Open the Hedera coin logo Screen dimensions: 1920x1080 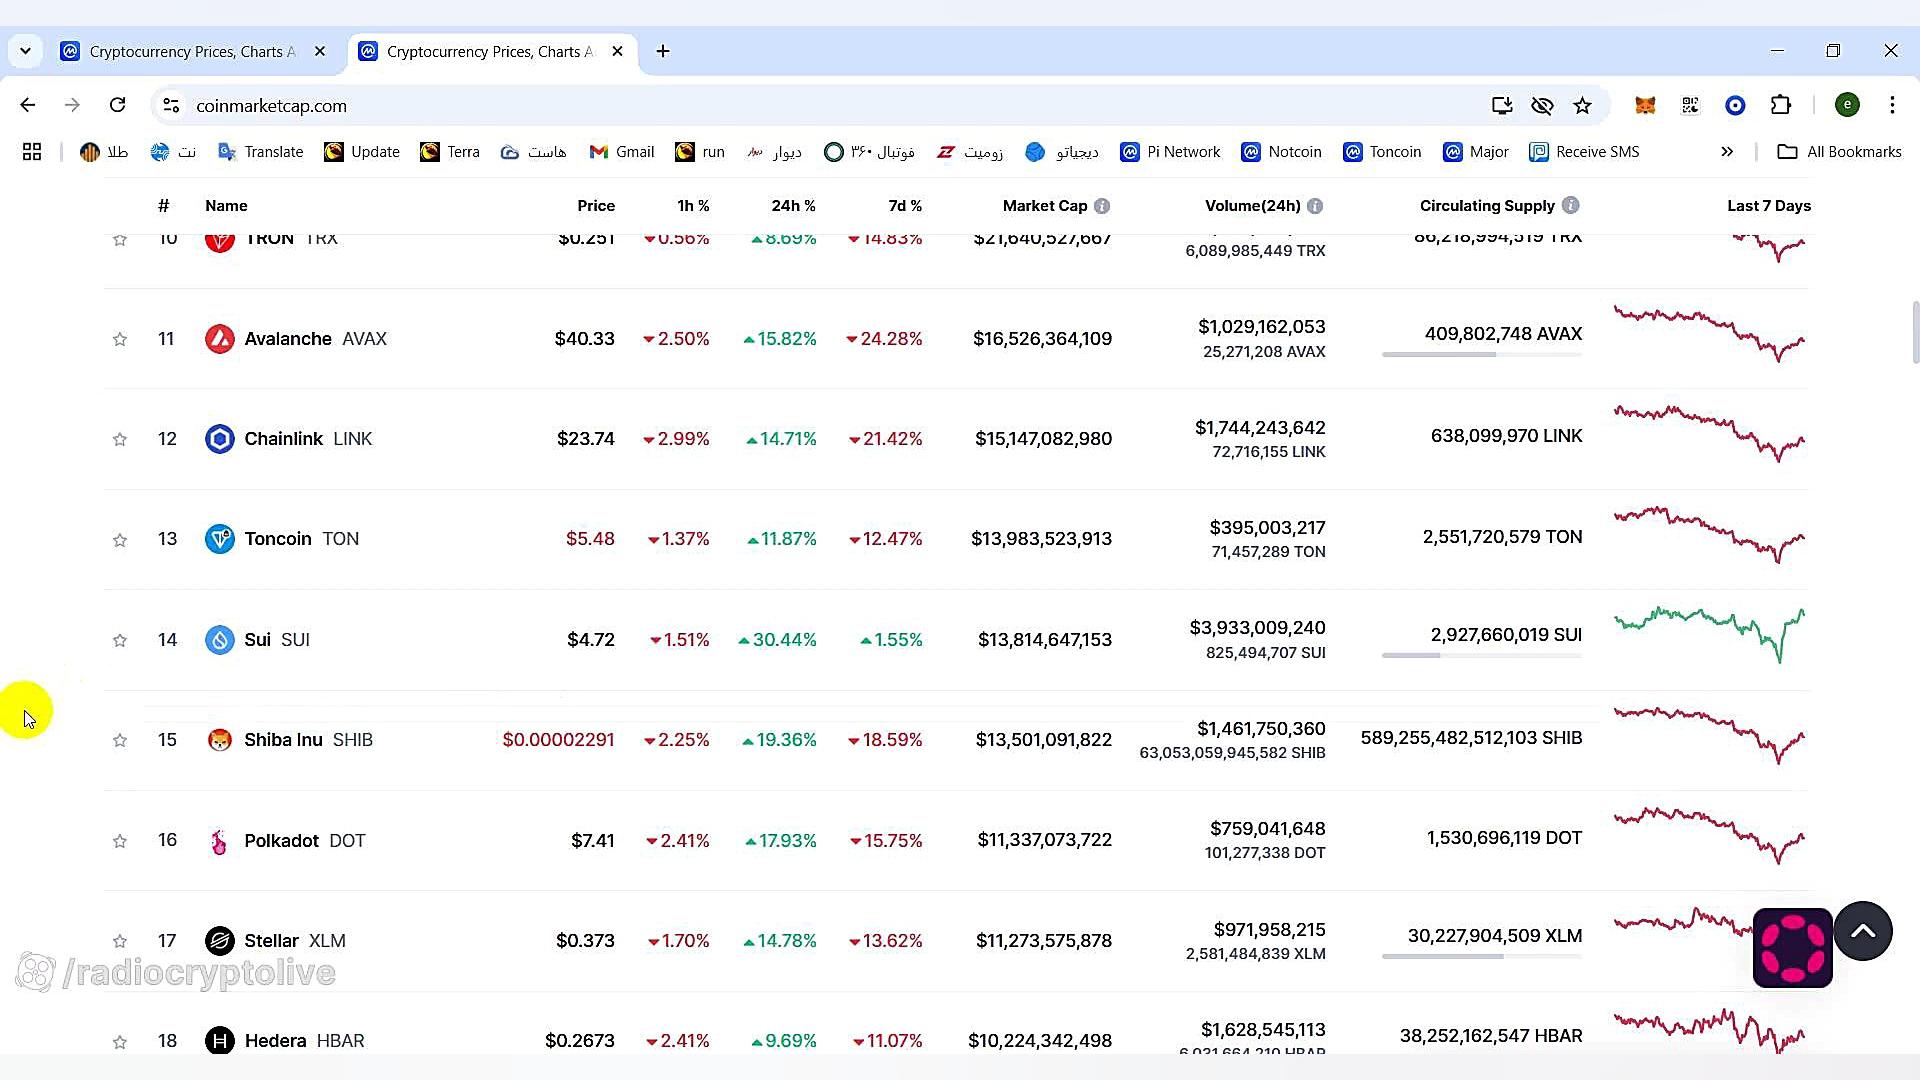point(220,1041)
